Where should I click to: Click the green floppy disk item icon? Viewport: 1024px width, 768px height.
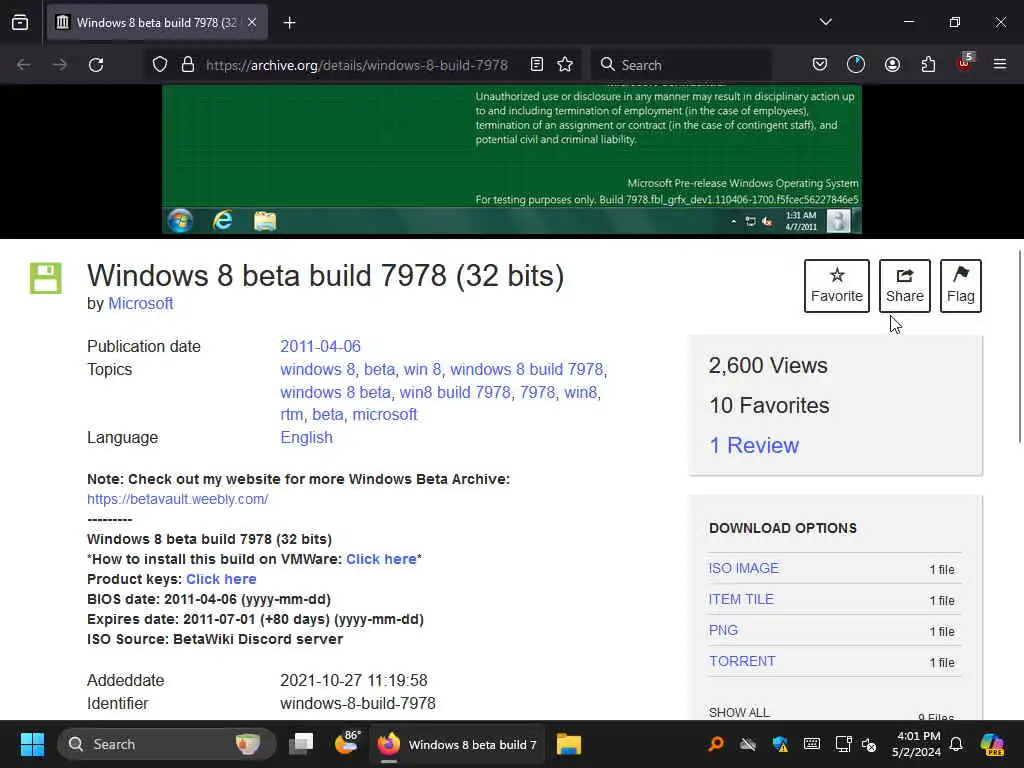(x=46, y=278)
